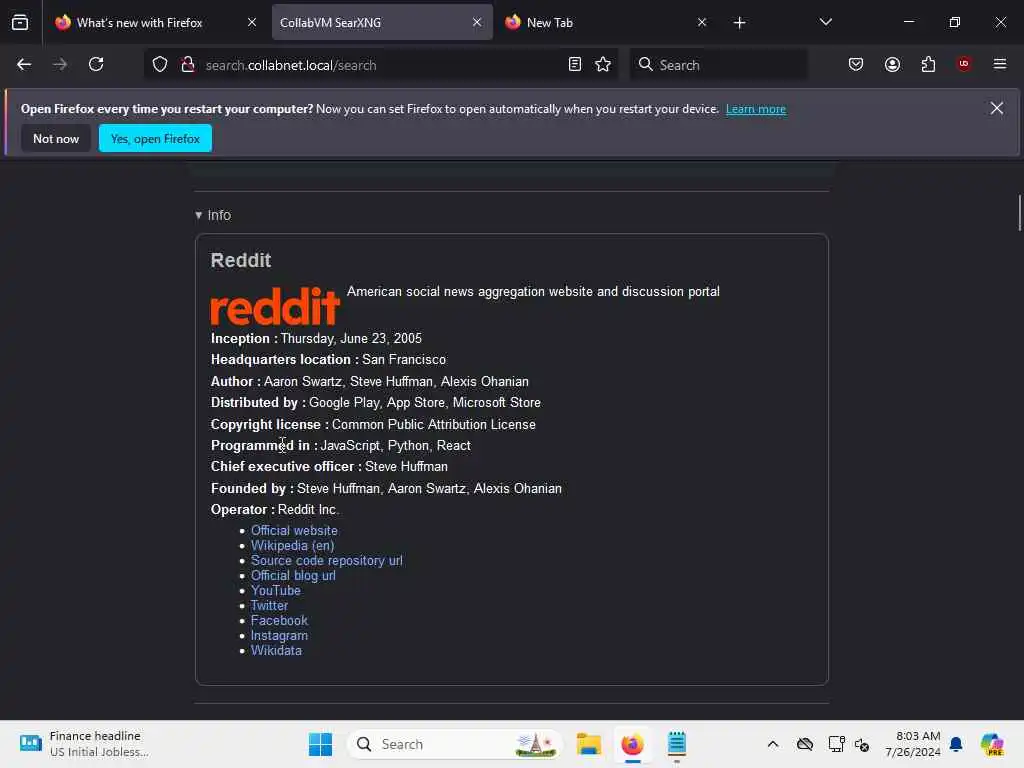Close the CollabVM SearXNG tab
This screenshot has height=768, width=1024.
477,22
